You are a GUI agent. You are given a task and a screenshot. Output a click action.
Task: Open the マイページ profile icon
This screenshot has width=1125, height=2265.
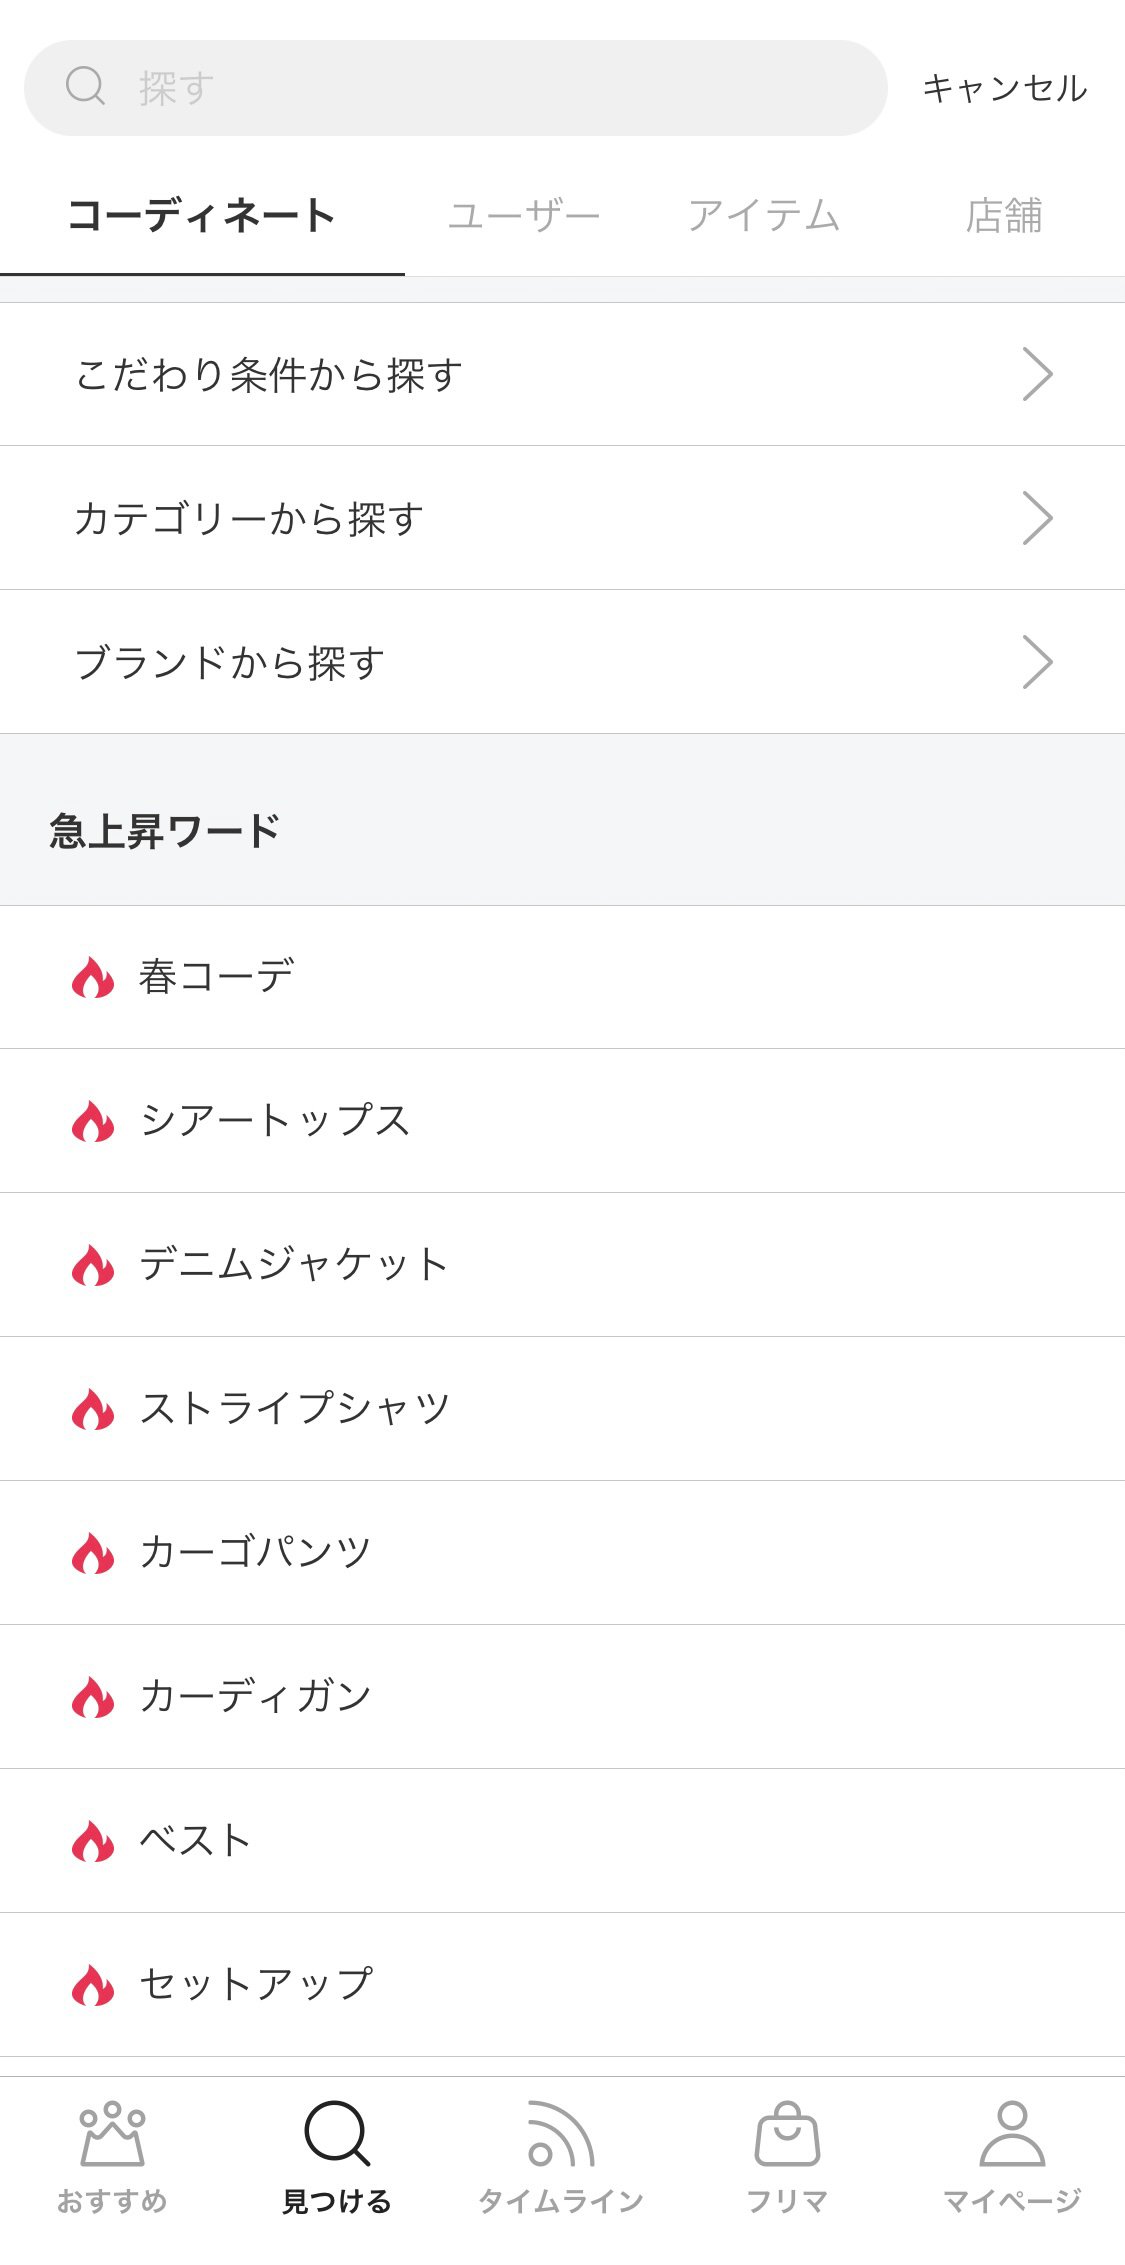click(x=1012, y=2134)
